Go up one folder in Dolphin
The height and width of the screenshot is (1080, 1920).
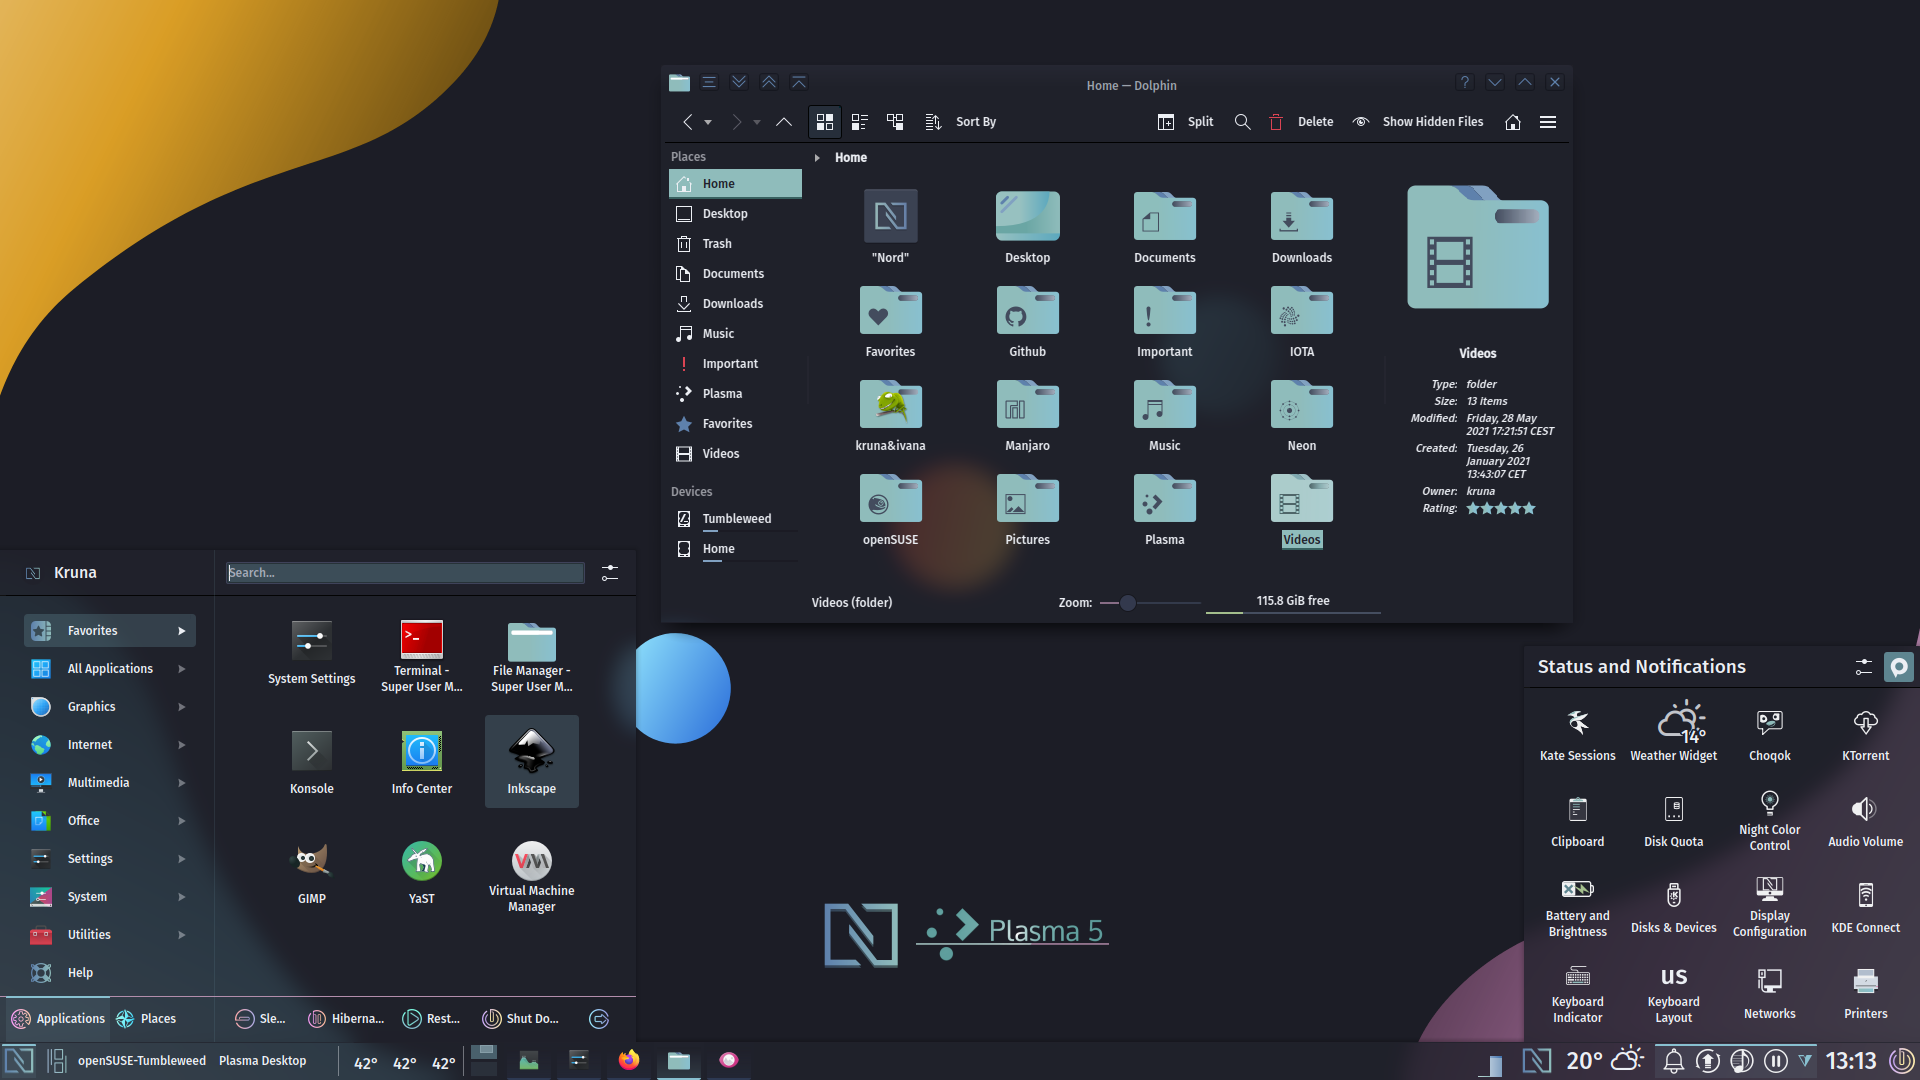pos(784,122)
